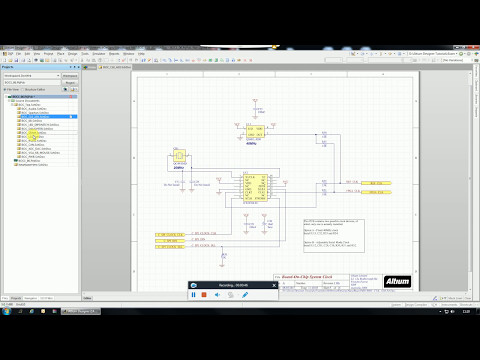Open the Help menu

(x=141, y=54)
